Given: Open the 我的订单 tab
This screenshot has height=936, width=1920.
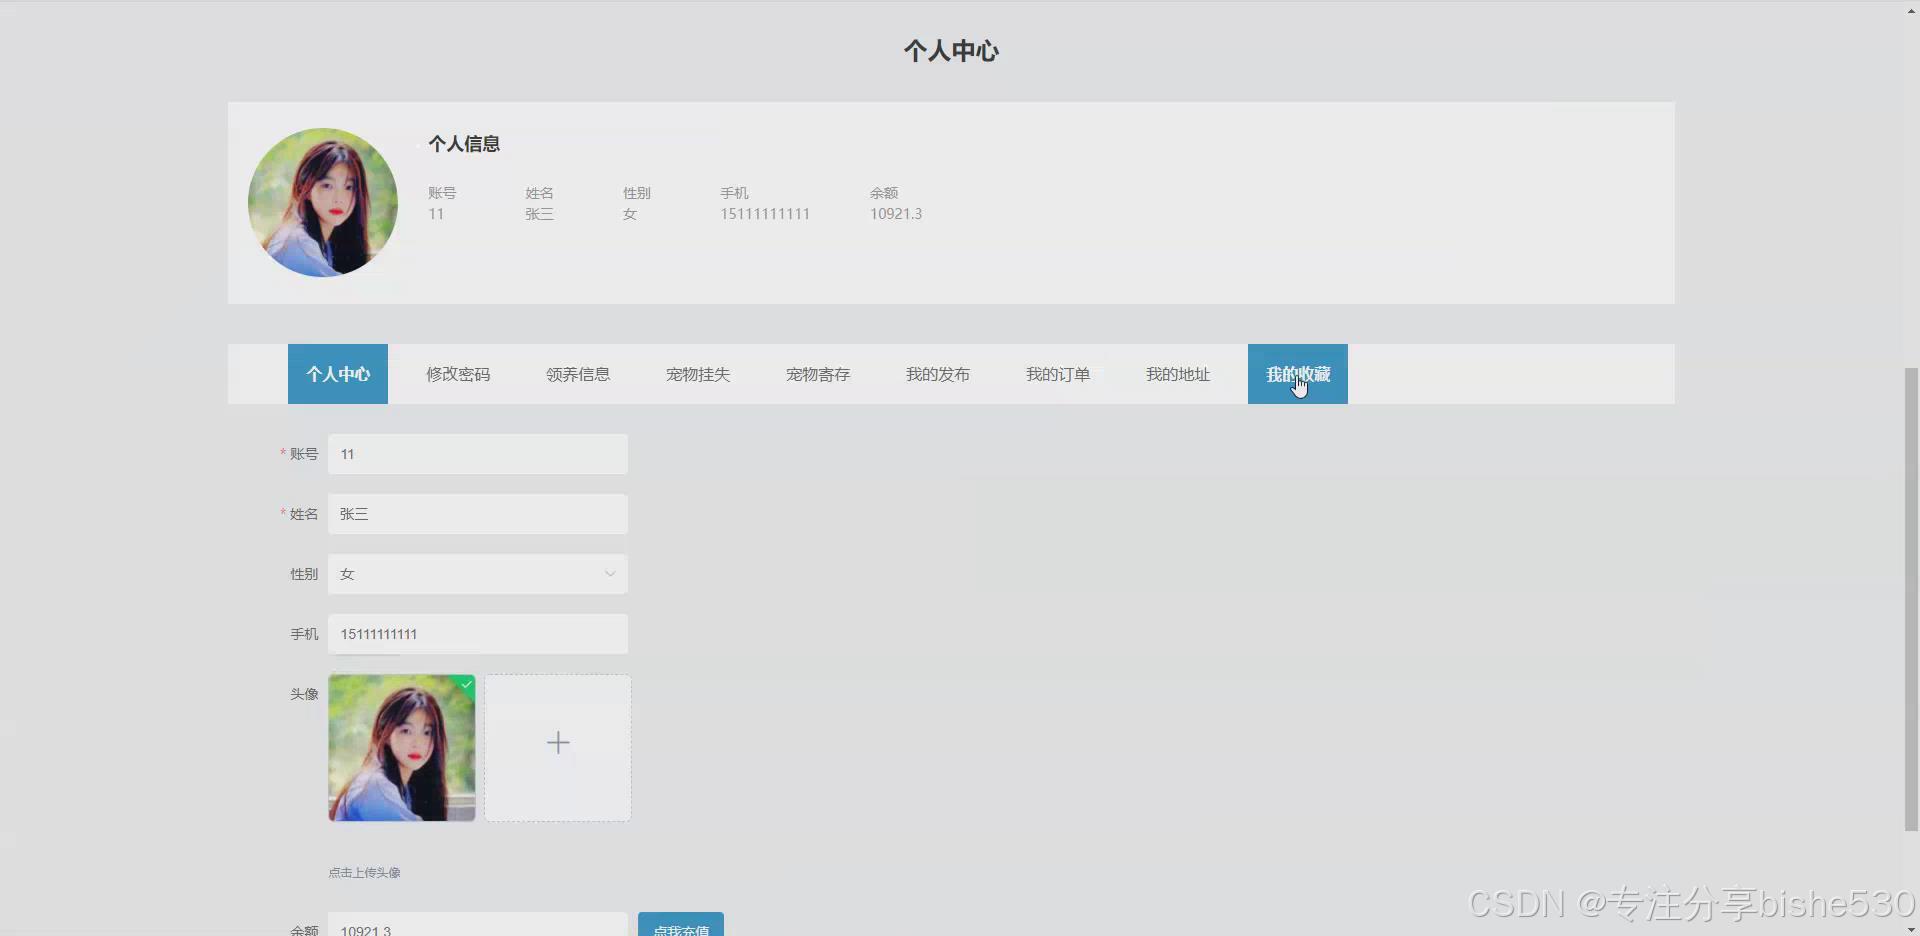Looking at the screenshot, I should click(x=1056, y=374).
